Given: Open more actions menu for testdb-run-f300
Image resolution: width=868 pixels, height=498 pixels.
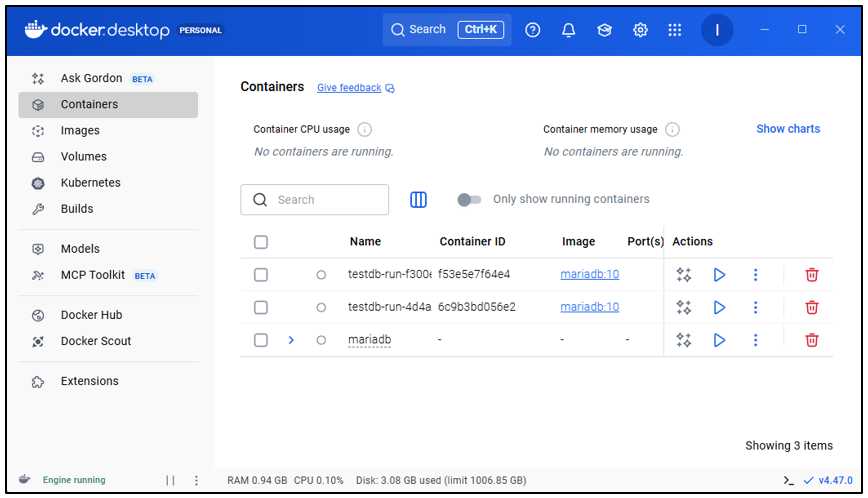Looking at the screenshot, I should tap(756, 274).
